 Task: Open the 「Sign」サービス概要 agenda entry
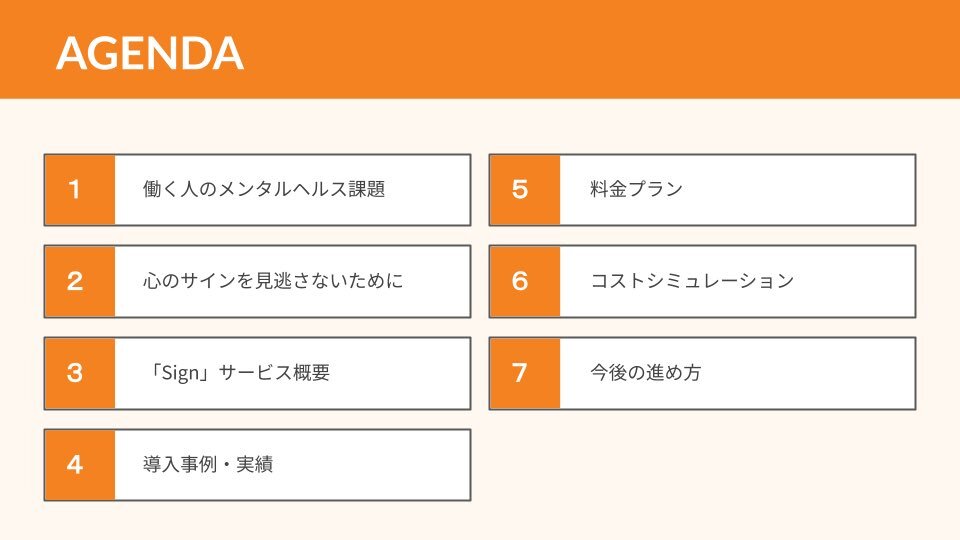[239, 373]
